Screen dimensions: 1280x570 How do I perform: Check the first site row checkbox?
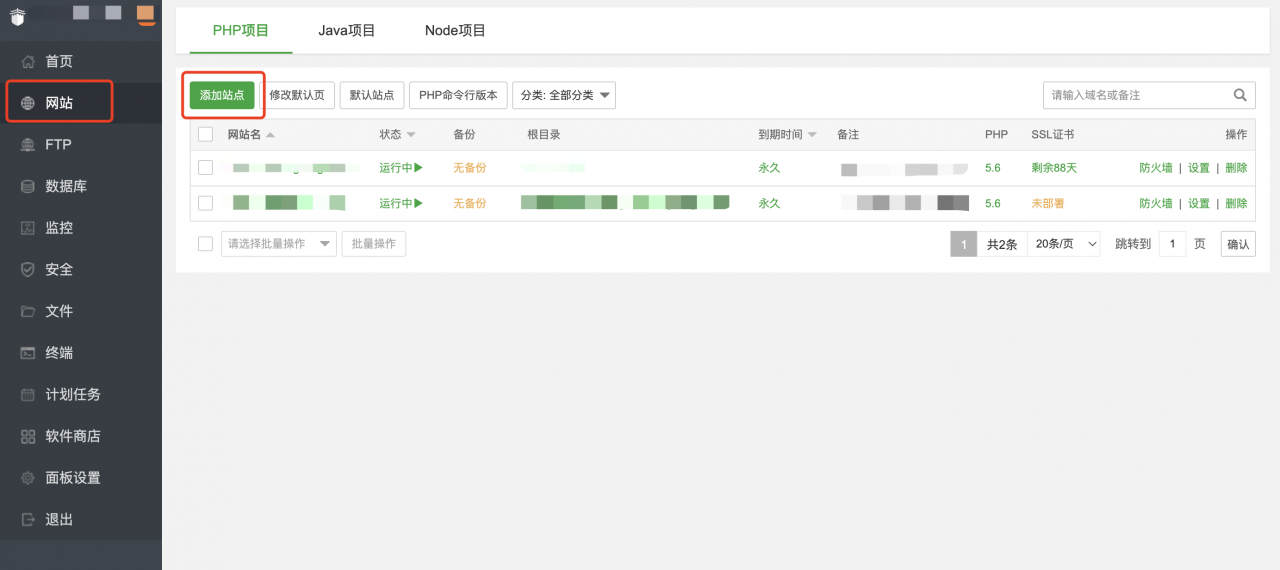[x=205, y=168]
